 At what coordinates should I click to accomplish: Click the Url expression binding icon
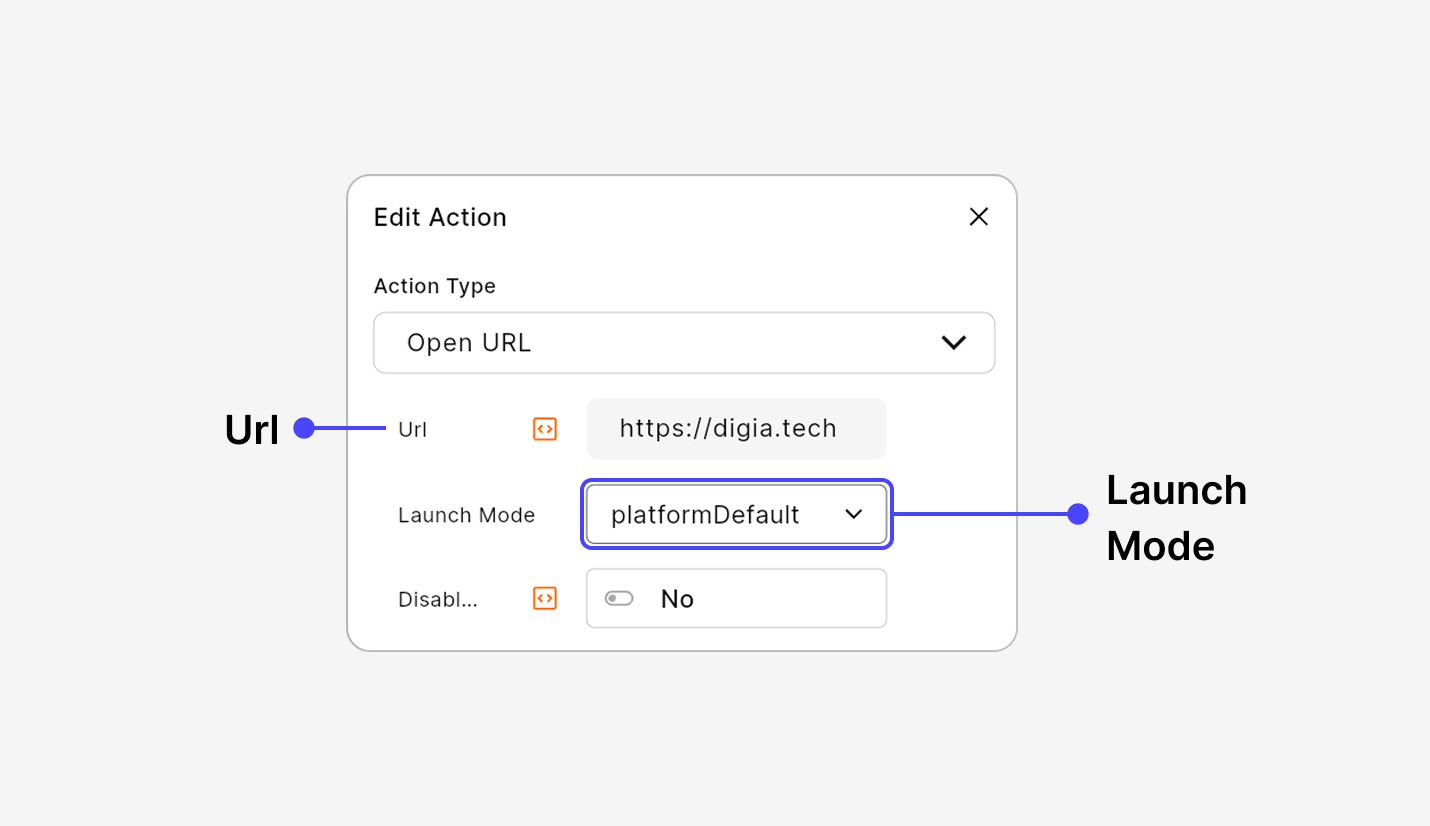point(544,429)
